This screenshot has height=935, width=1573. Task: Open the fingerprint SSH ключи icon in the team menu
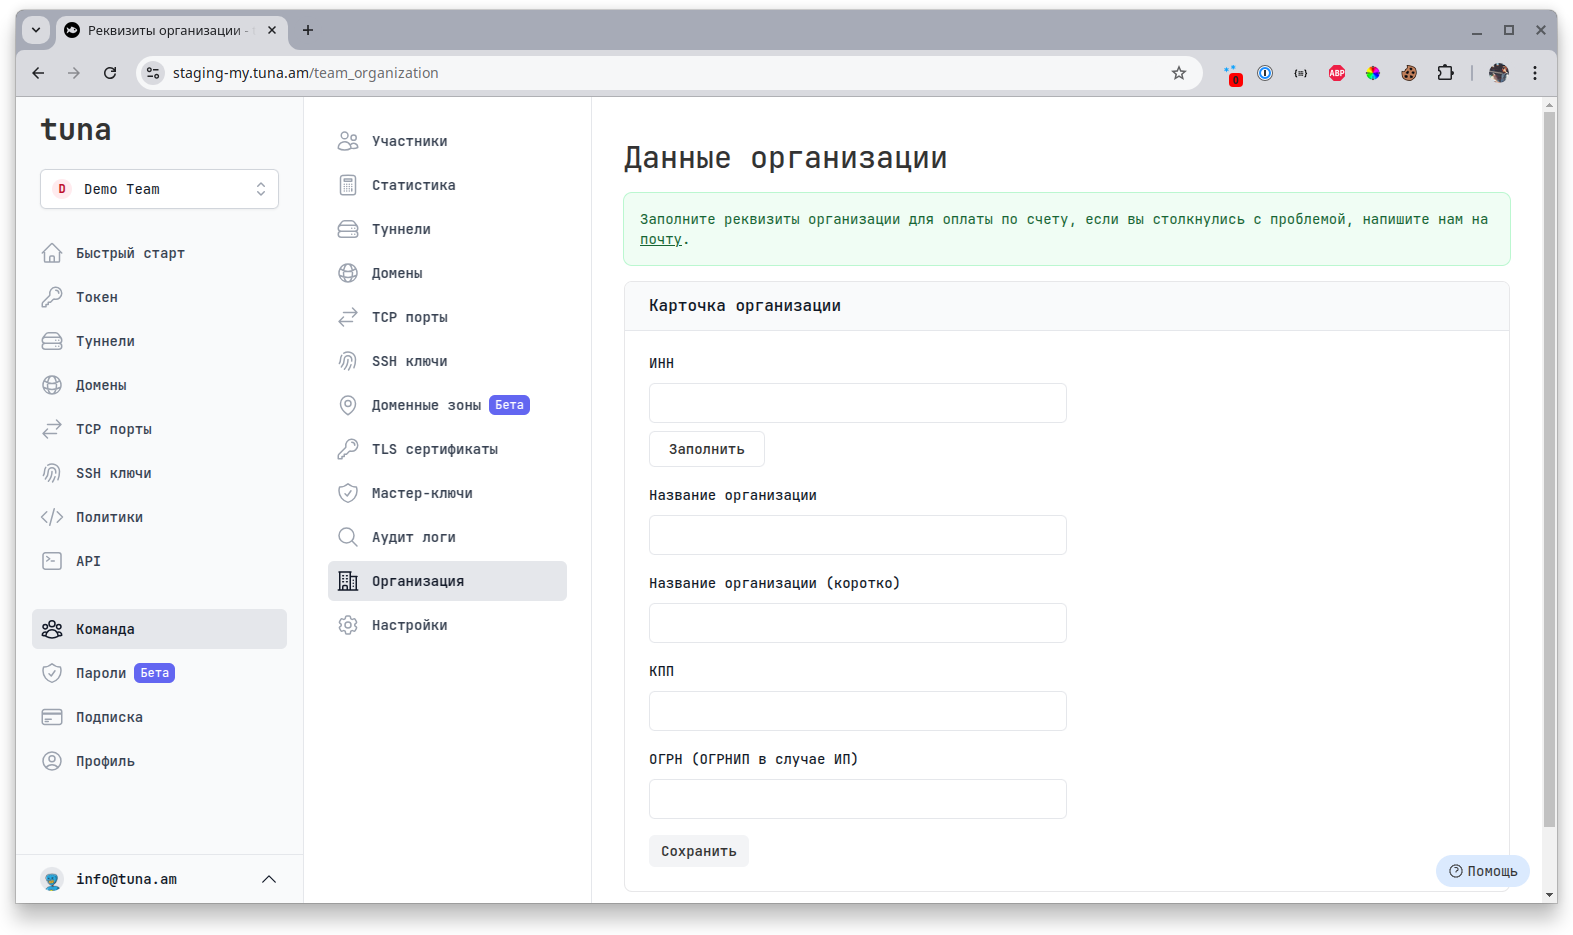pos(348,361)
